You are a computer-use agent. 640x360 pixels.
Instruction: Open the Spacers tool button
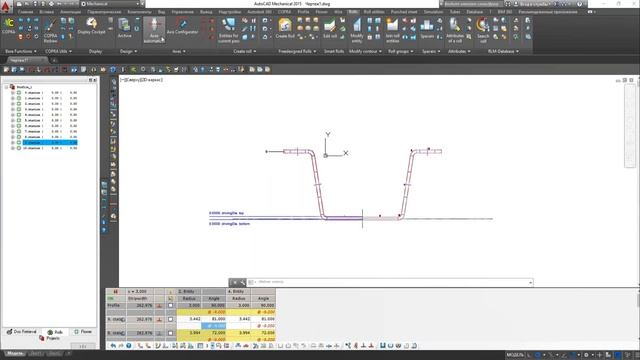[x=427, y=29]
